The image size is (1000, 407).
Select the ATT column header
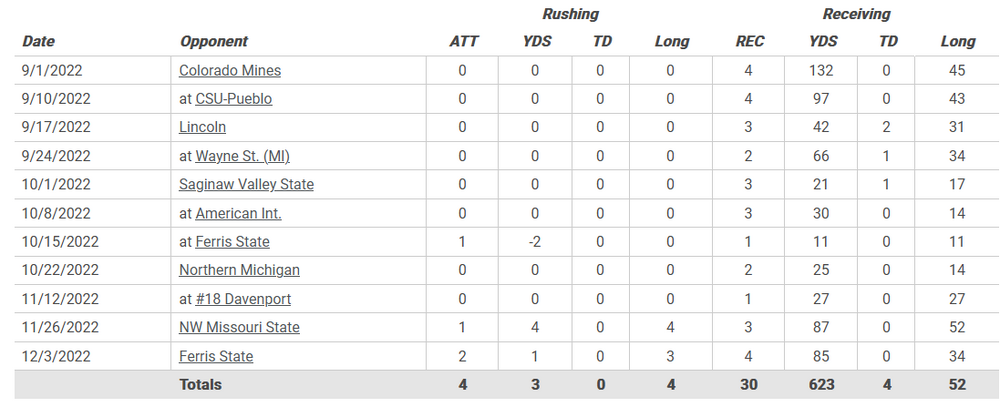[463, 42]
